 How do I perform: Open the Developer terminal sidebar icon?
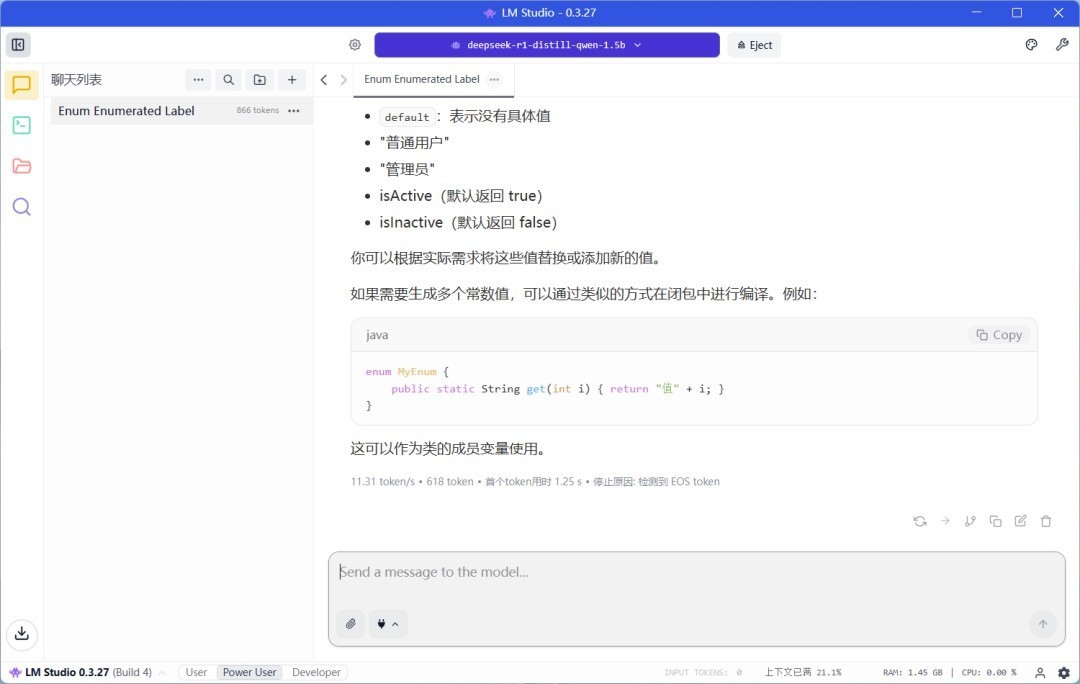click(x=21, y=125)
